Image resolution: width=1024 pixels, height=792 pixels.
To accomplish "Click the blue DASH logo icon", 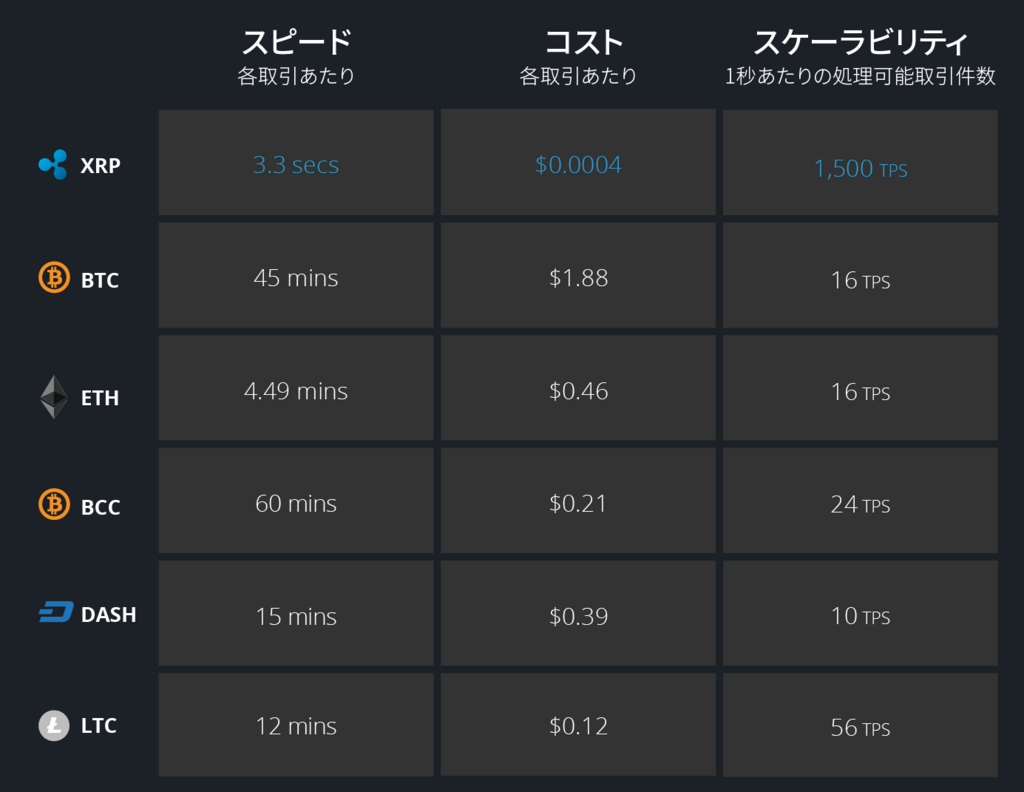I will 56,612.
